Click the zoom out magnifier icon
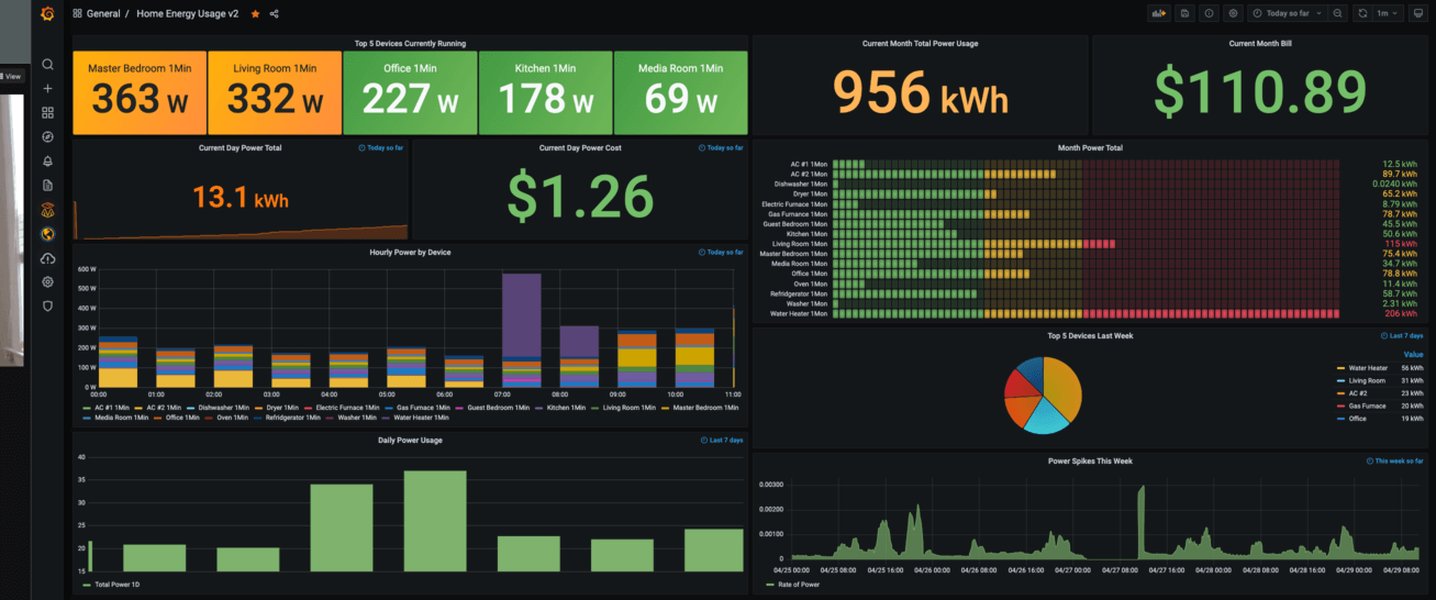The width and height of the screenshot is (1436, 600). tap(1338, 12)
